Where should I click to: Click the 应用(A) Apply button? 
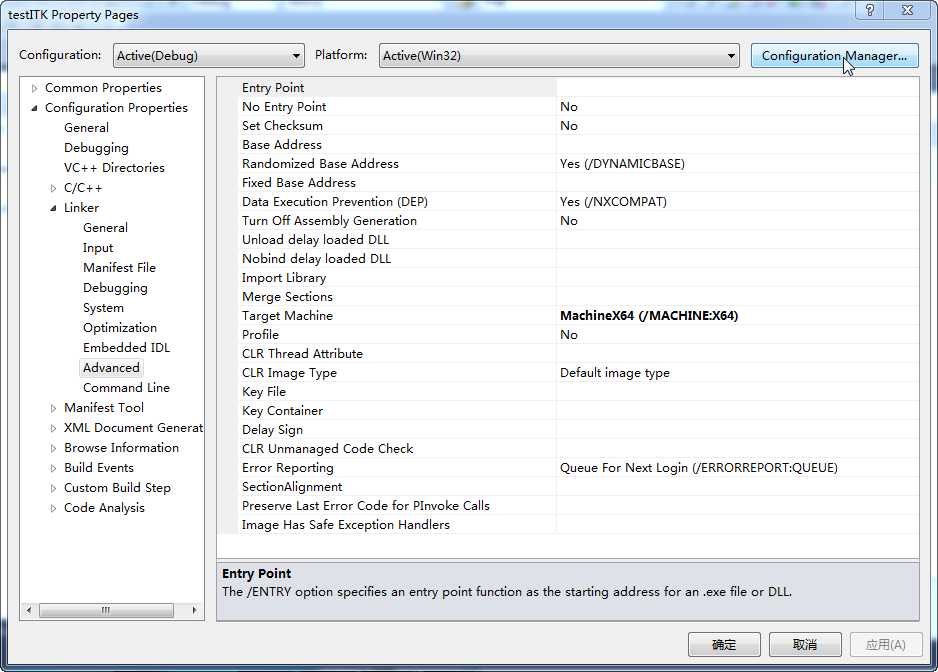coord(885,644)
